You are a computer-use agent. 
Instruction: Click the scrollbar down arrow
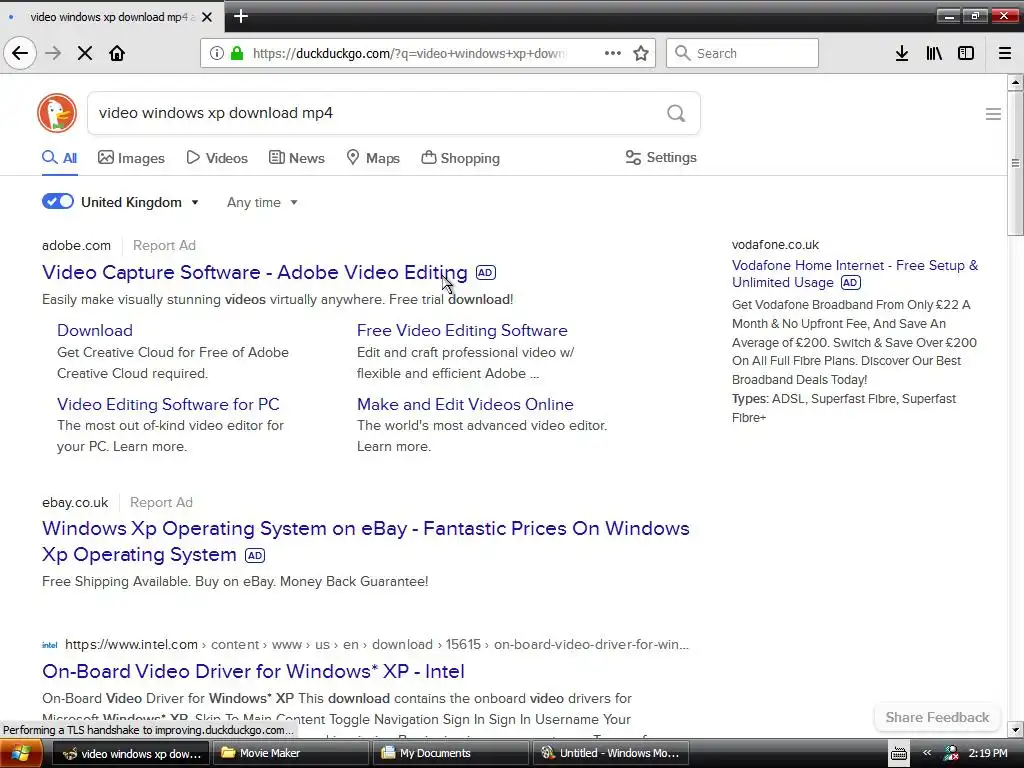point(1015,729)
